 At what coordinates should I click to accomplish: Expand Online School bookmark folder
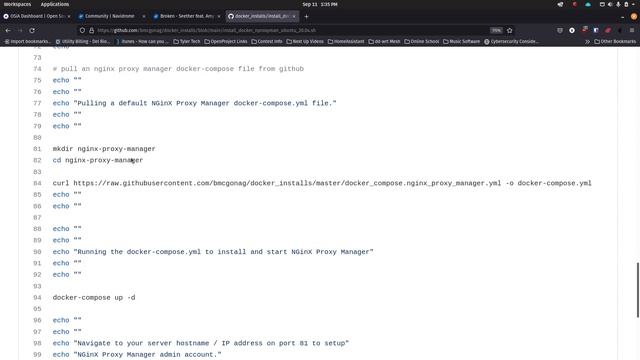click(422, 41)
